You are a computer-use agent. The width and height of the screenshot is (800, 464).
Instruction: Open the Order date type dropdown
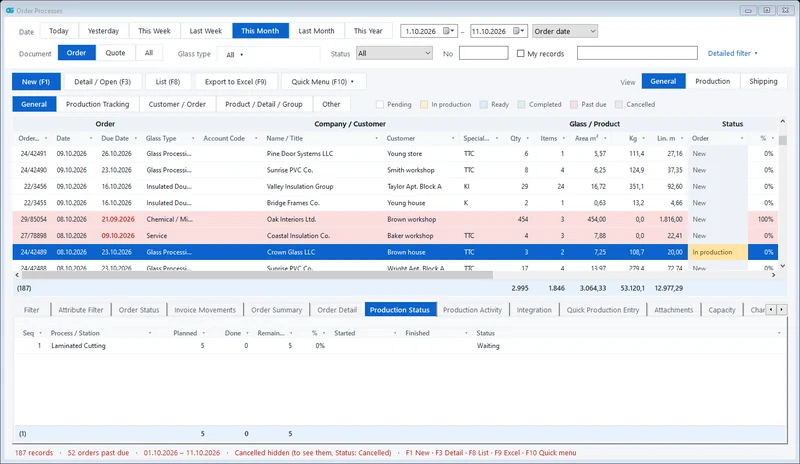(565, 31)
